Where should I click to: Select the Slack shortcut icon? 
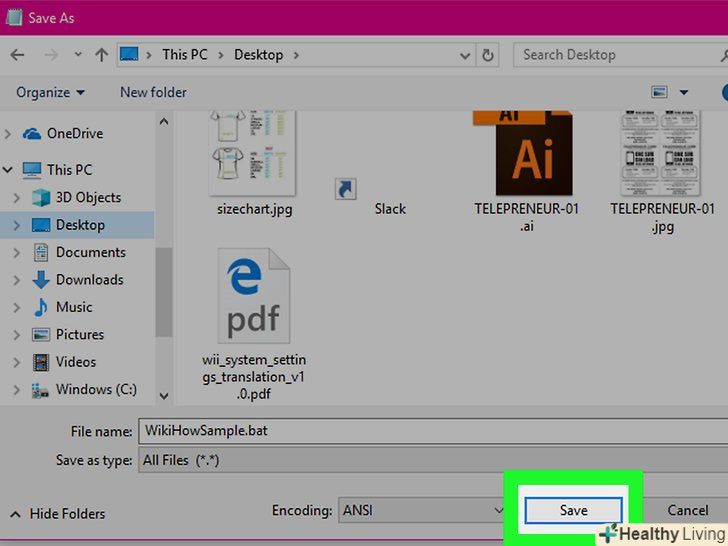[345, 189]
